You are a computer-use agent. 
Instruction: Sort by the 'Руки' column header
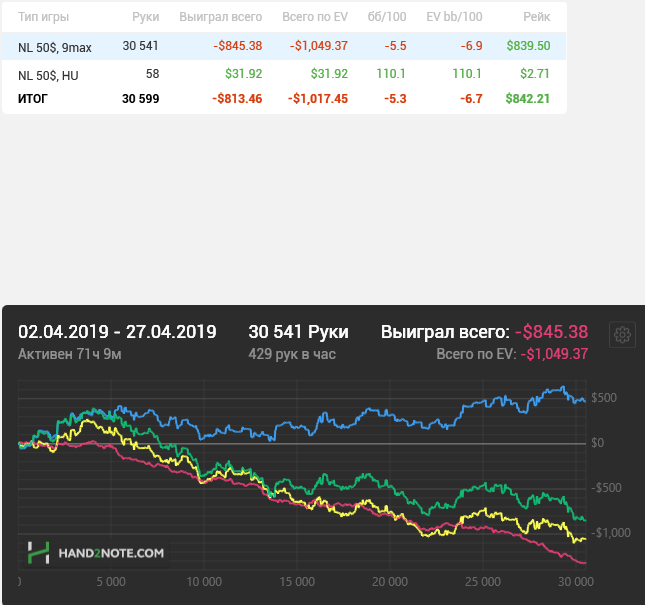tap(145, 17)
